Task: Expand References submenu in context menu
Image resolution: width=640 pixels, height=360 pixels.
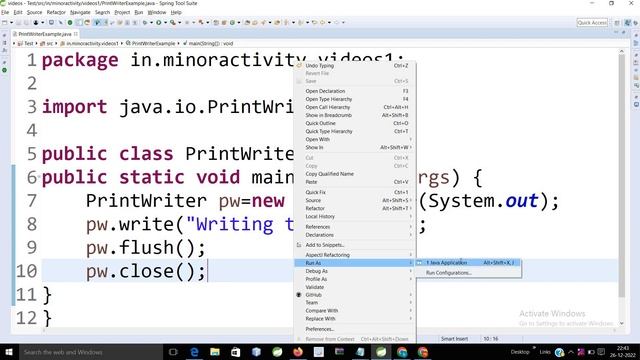Action: coord(355,227)
